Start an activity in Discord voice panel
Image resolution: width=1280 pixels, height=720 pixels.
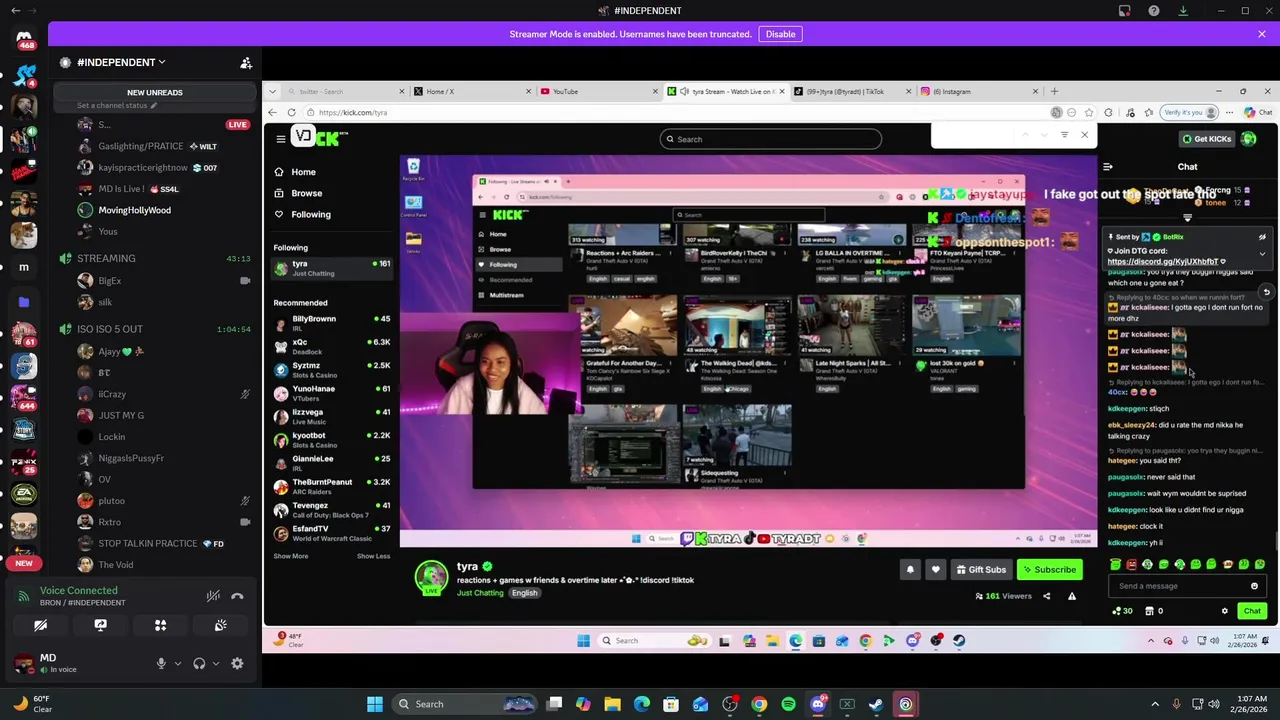coord(160,626)
